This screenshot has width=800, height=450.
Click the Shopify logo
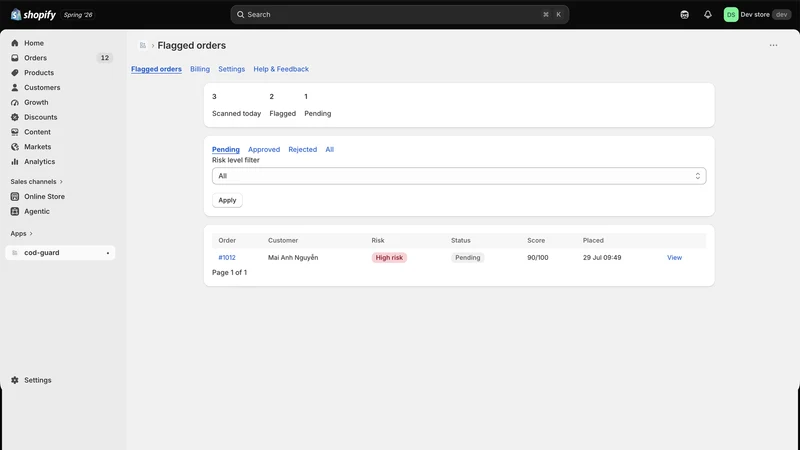click(x=33, y=15)
